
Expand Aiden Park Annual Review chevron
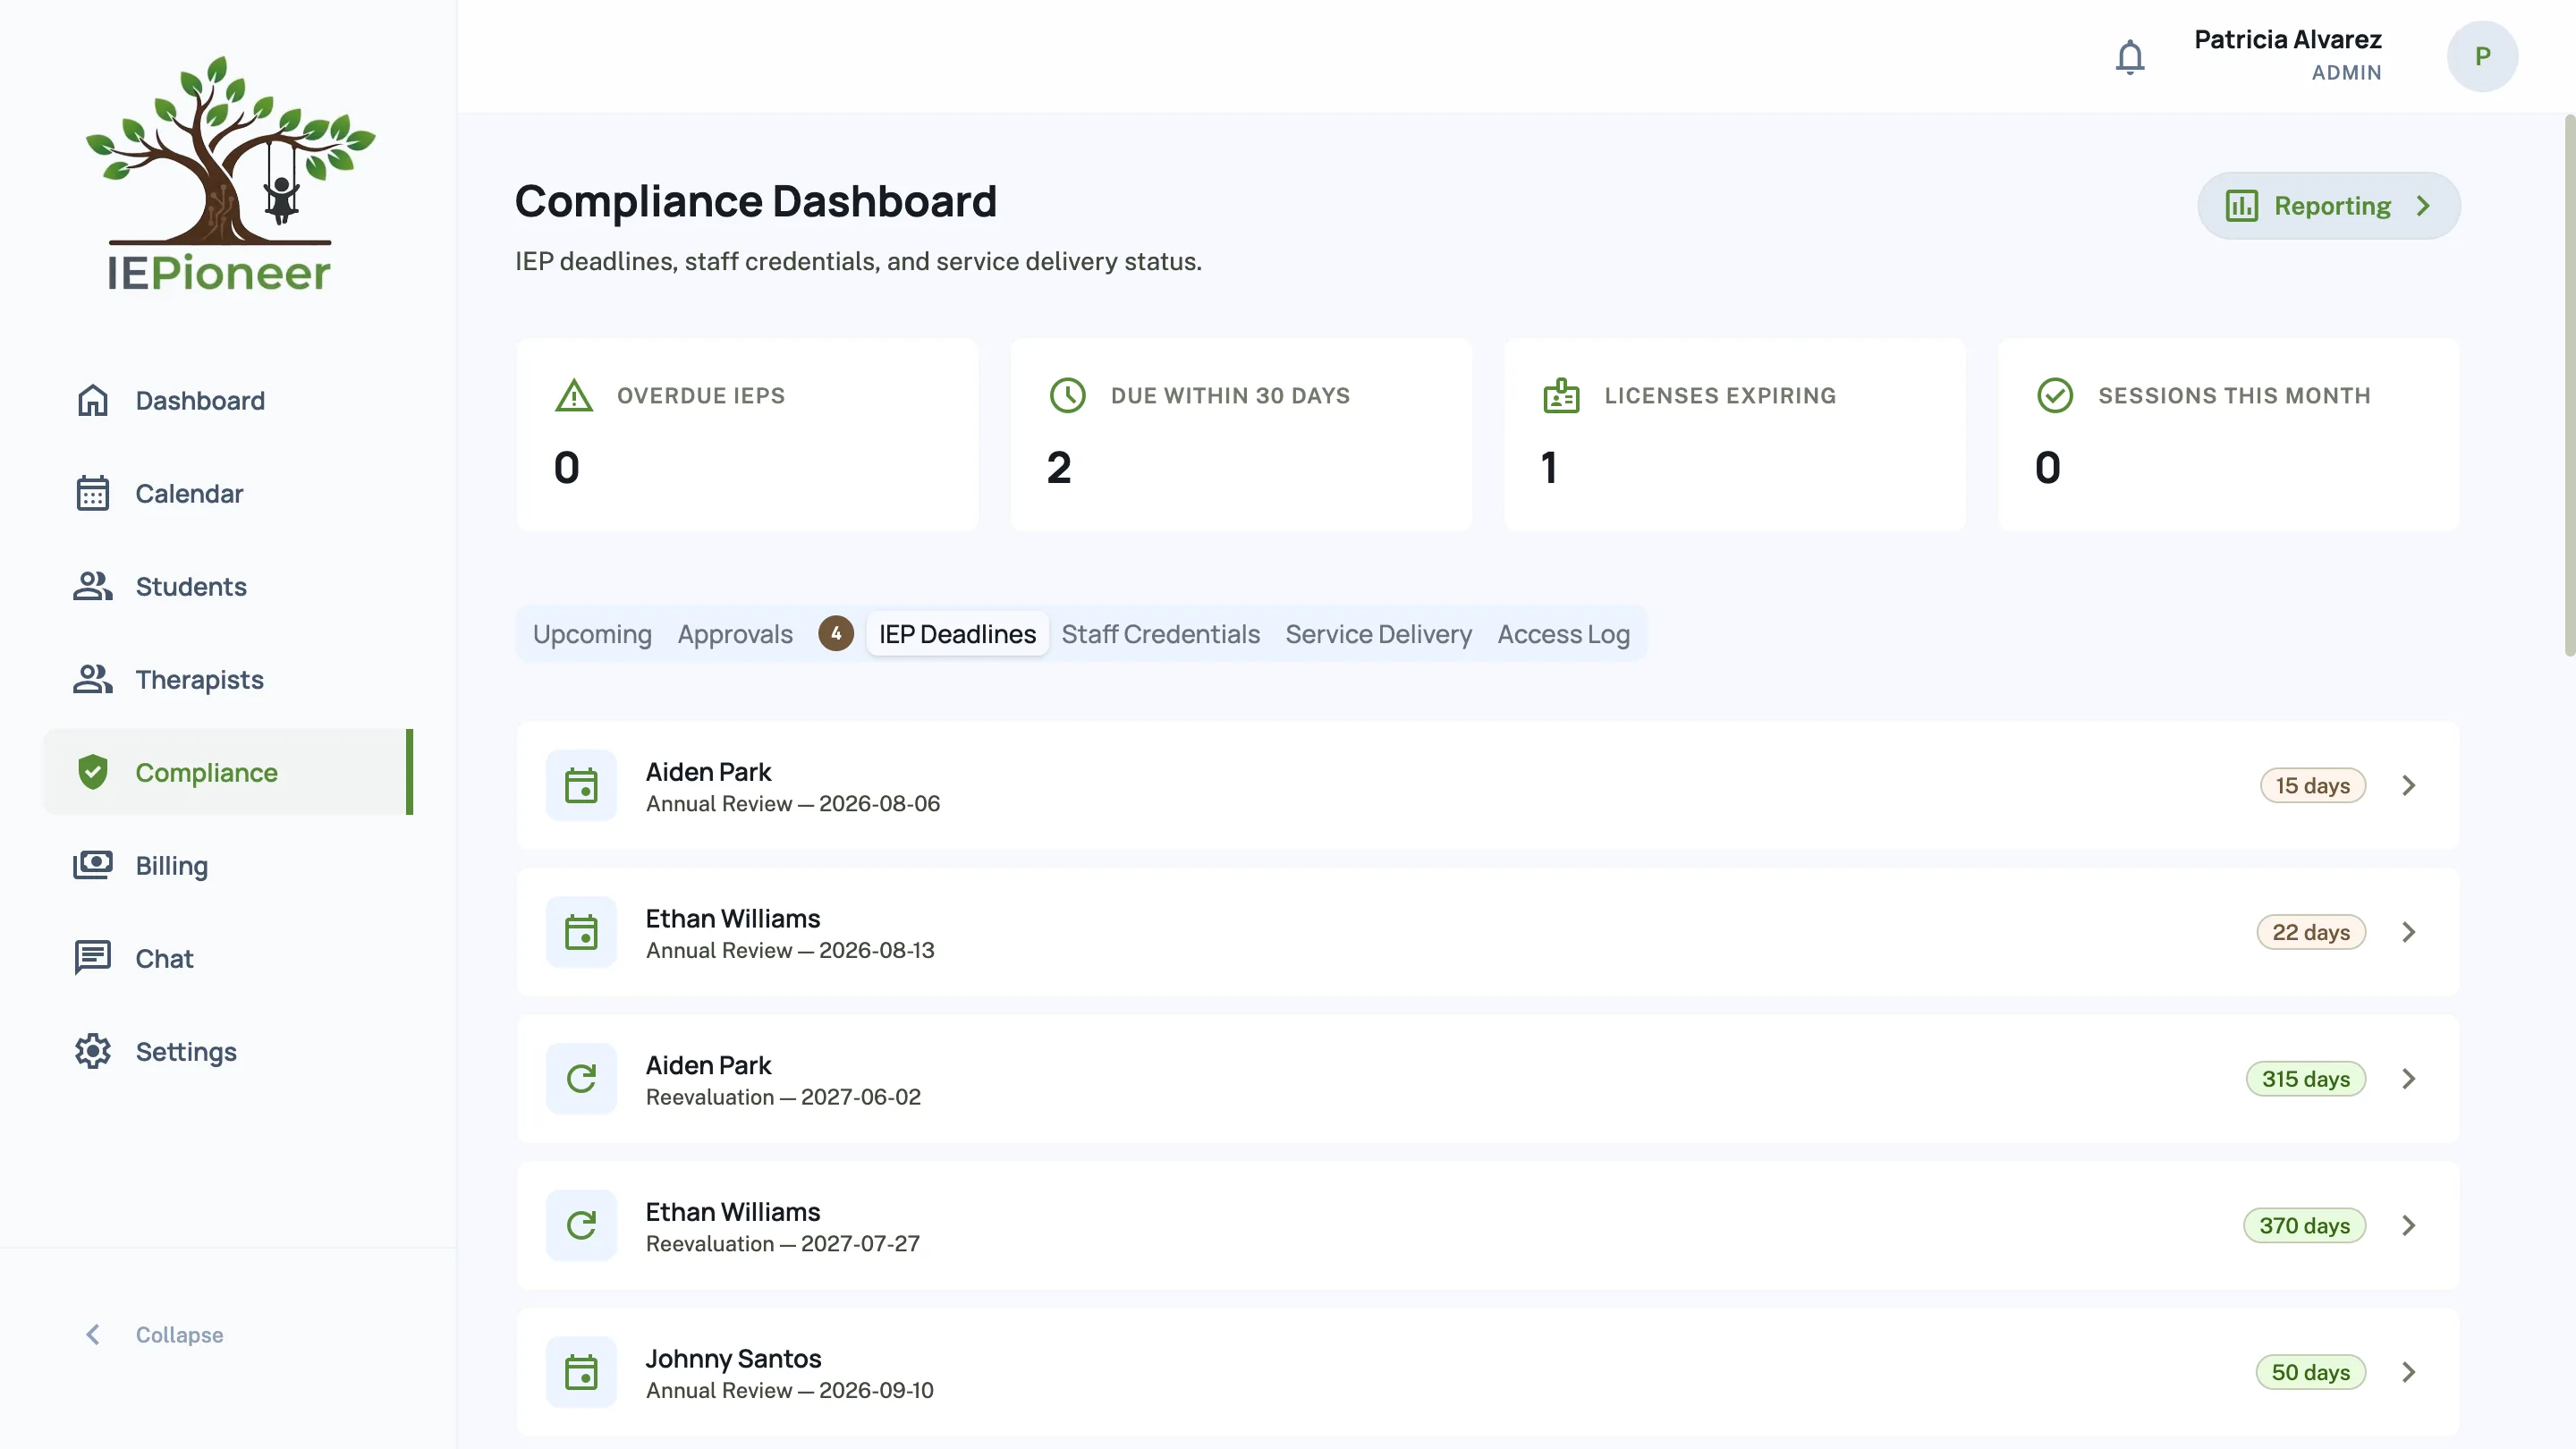(2409, 786)
